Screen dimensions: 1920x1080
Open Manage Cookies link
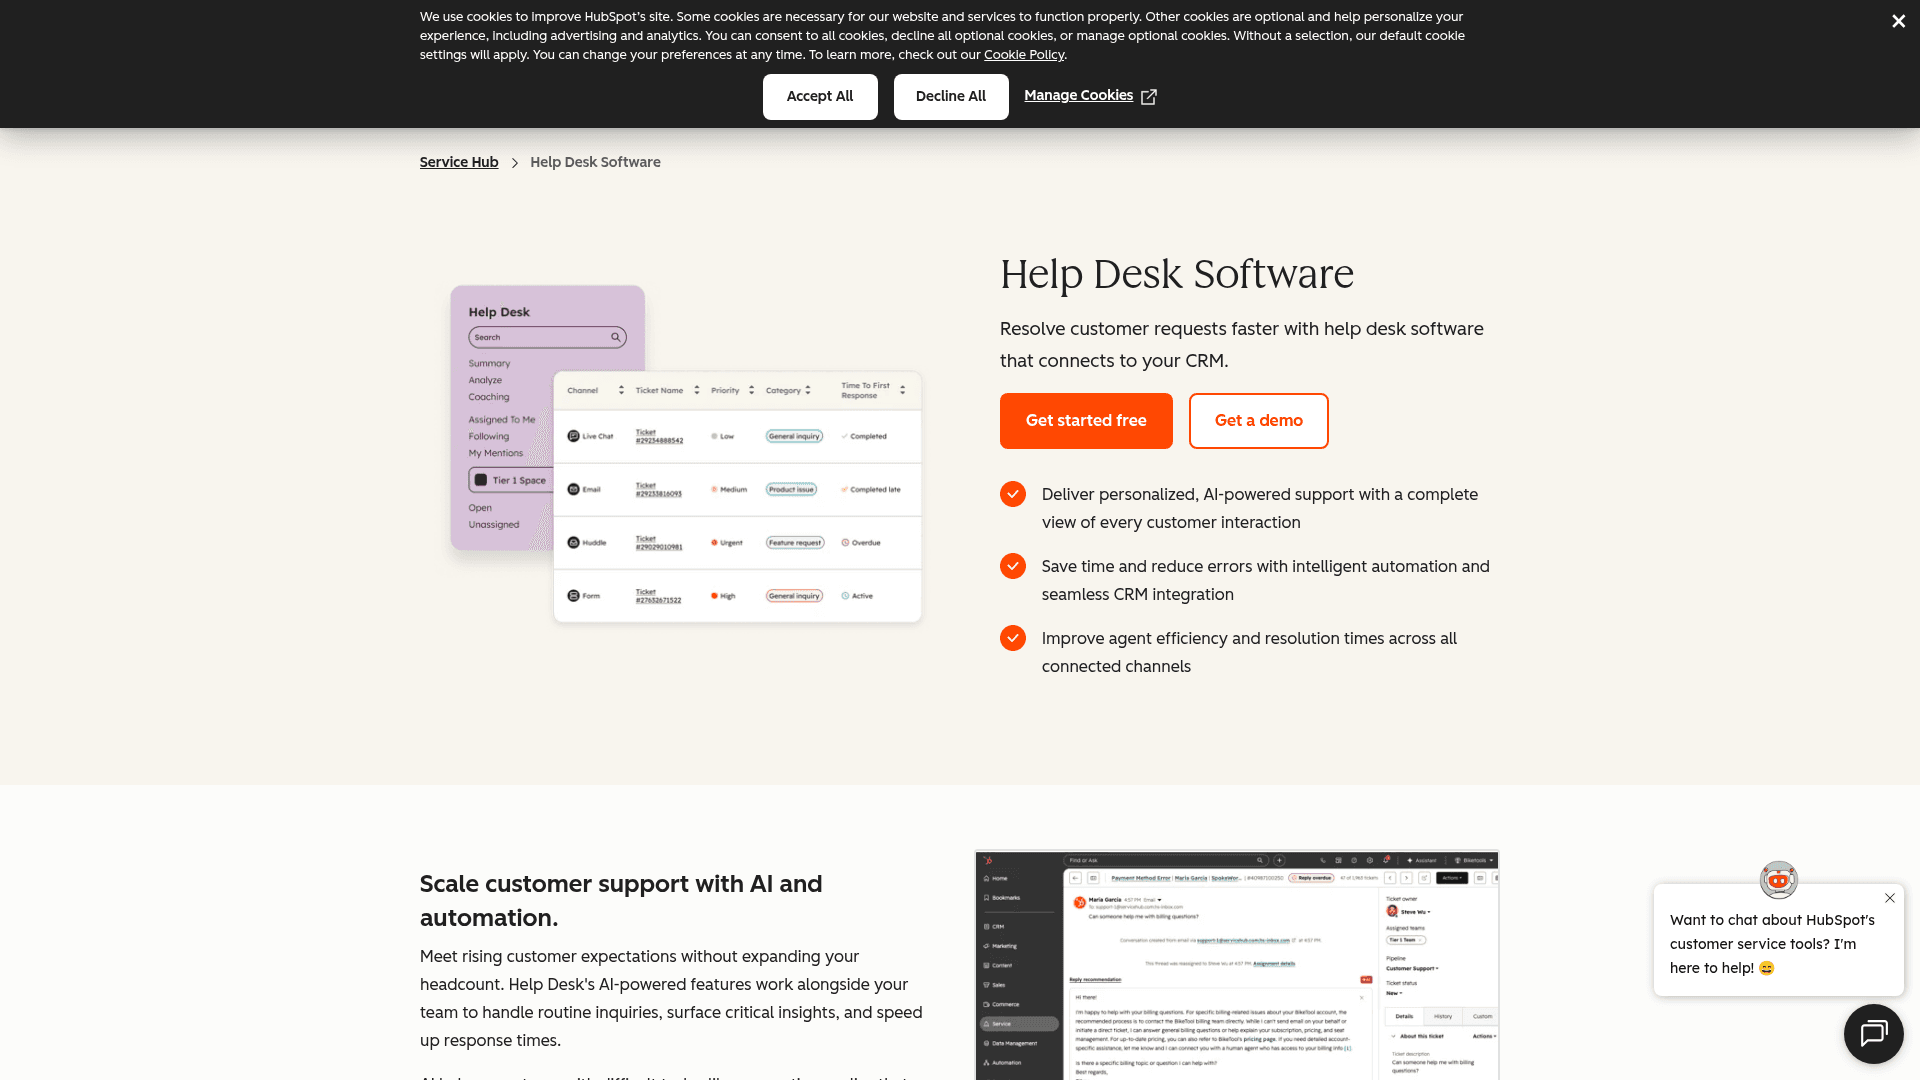click(1078, 95)
